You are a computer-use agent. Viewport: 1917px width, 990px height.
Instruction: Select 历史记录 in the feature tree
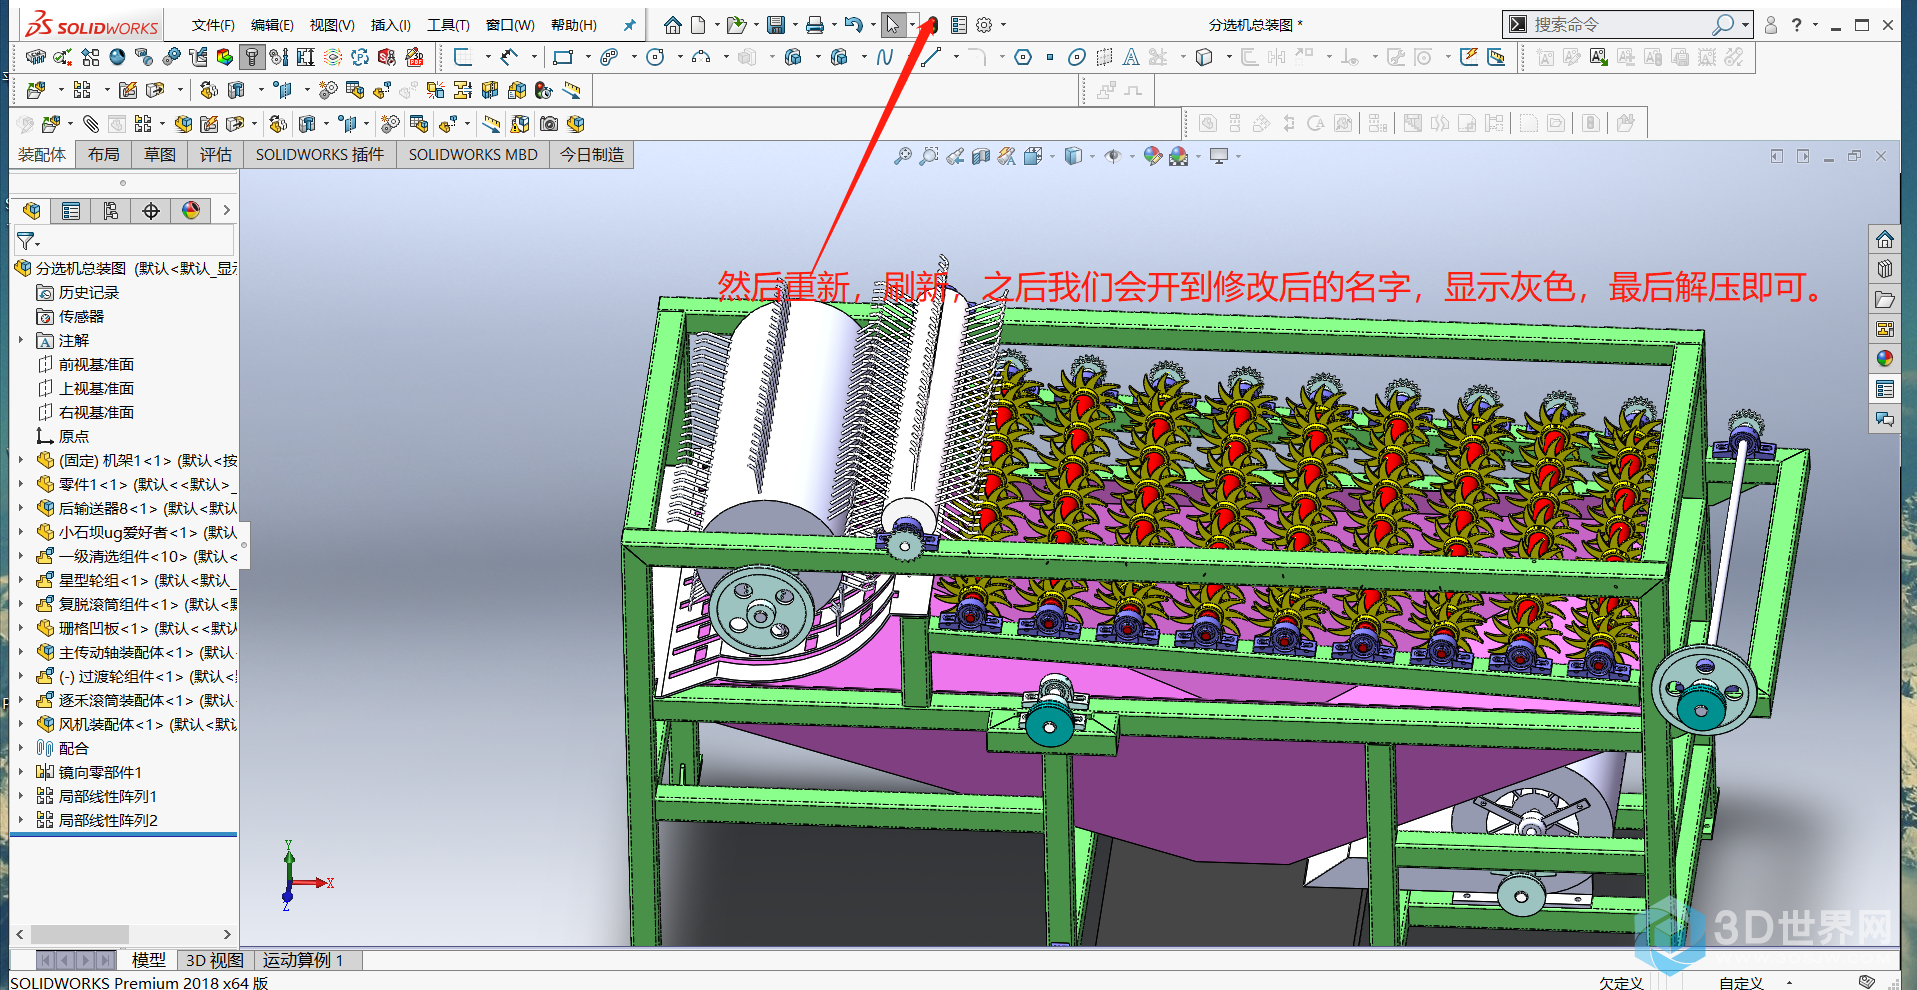pos(89,292)
